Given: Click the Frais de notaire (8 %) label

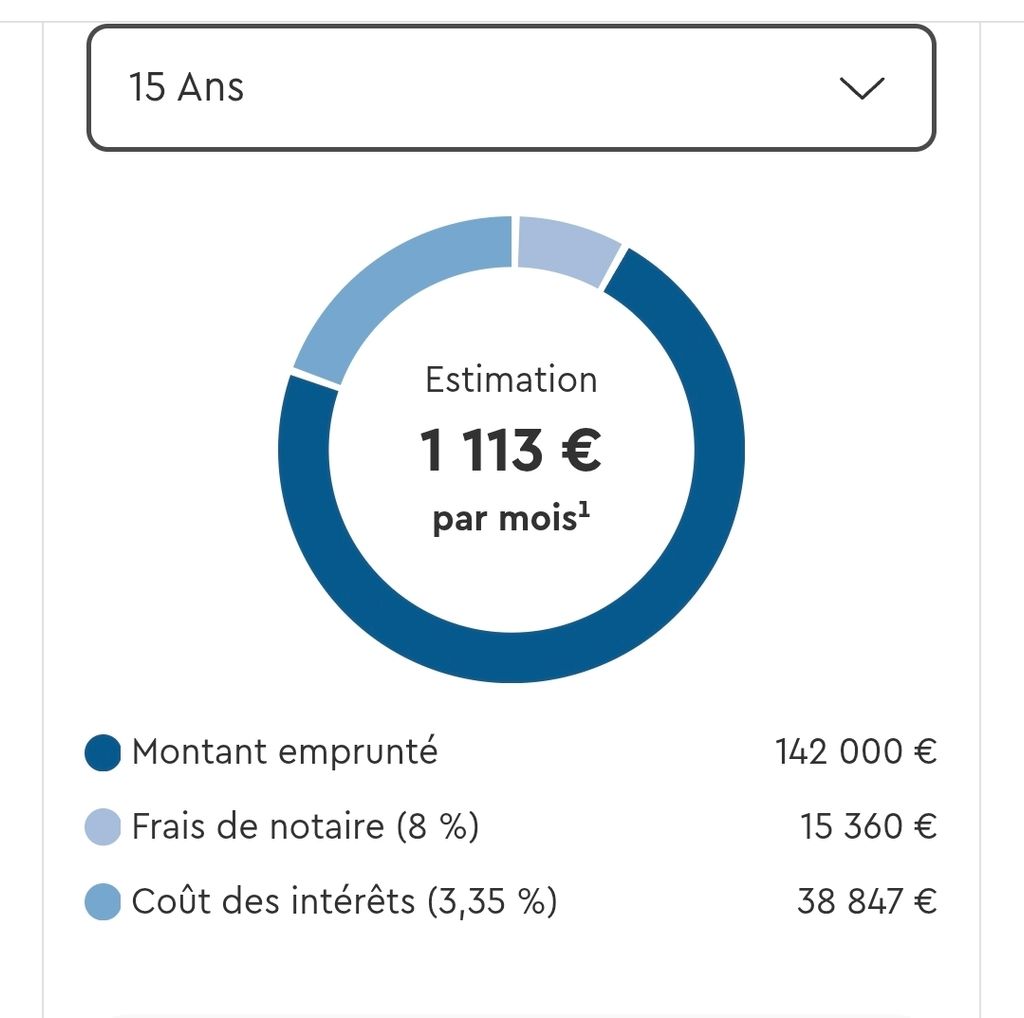Looking at the screenshot, I should (x=306, y=827).
